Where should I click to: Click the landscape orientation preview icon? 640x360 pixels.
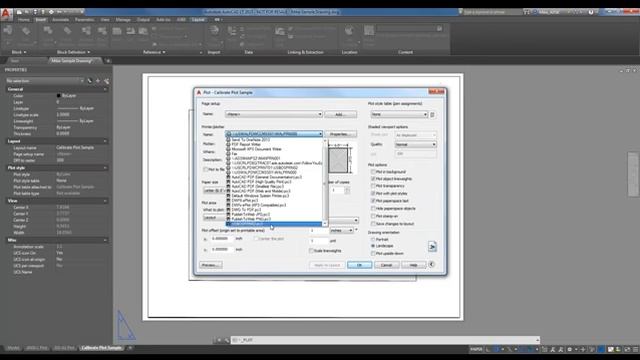pyautogui.click(x=432, y=246)
